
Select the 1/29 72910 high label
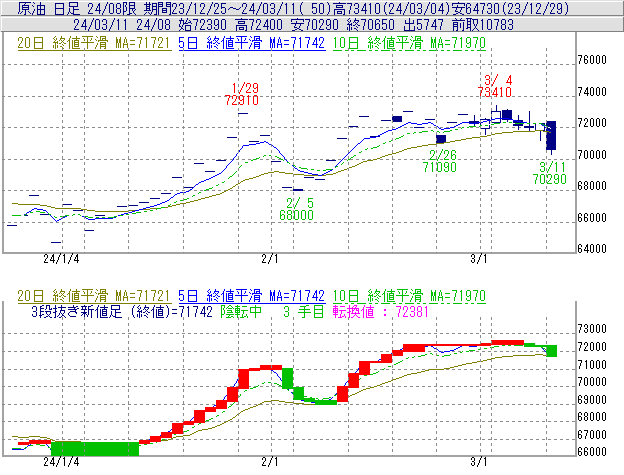pos(242,94)
